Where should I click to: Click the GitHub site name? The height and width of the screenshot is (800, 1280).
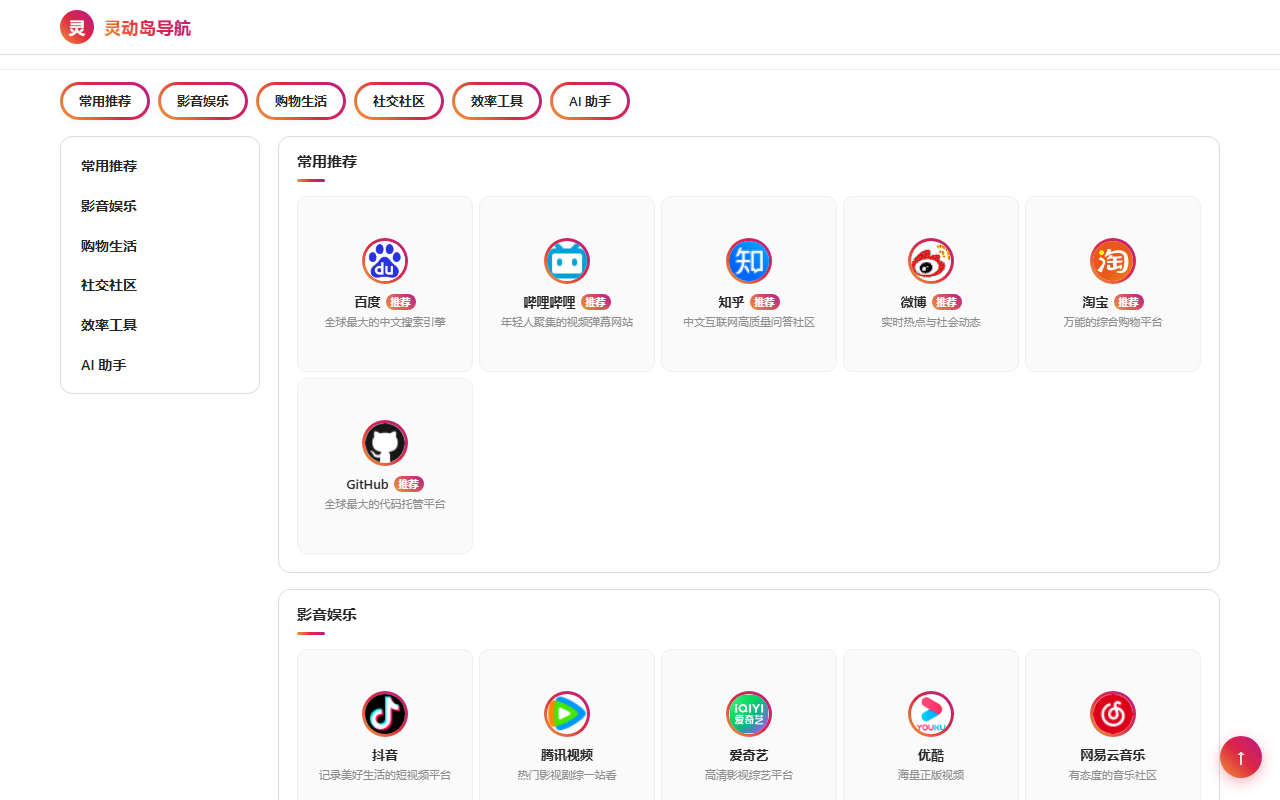point(367,484)
